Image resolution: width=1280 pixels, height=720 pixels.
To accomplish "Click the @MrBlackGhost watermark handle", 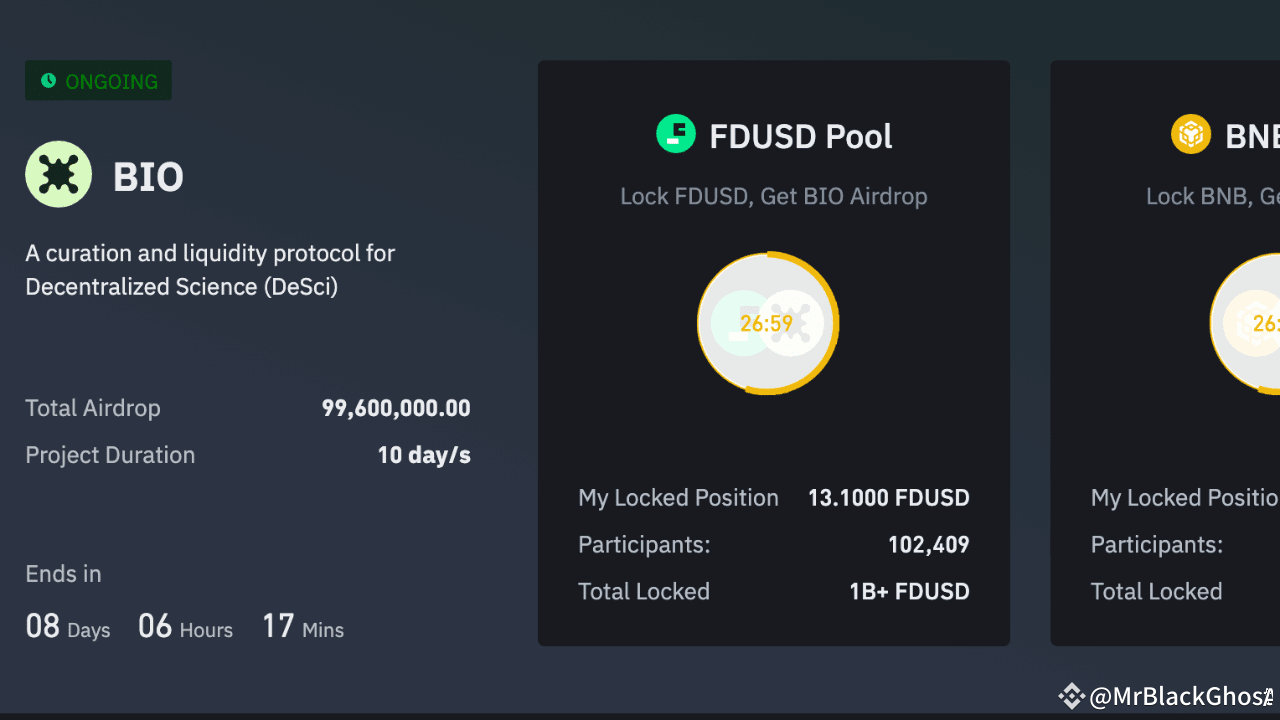I will pos(1180,696).
